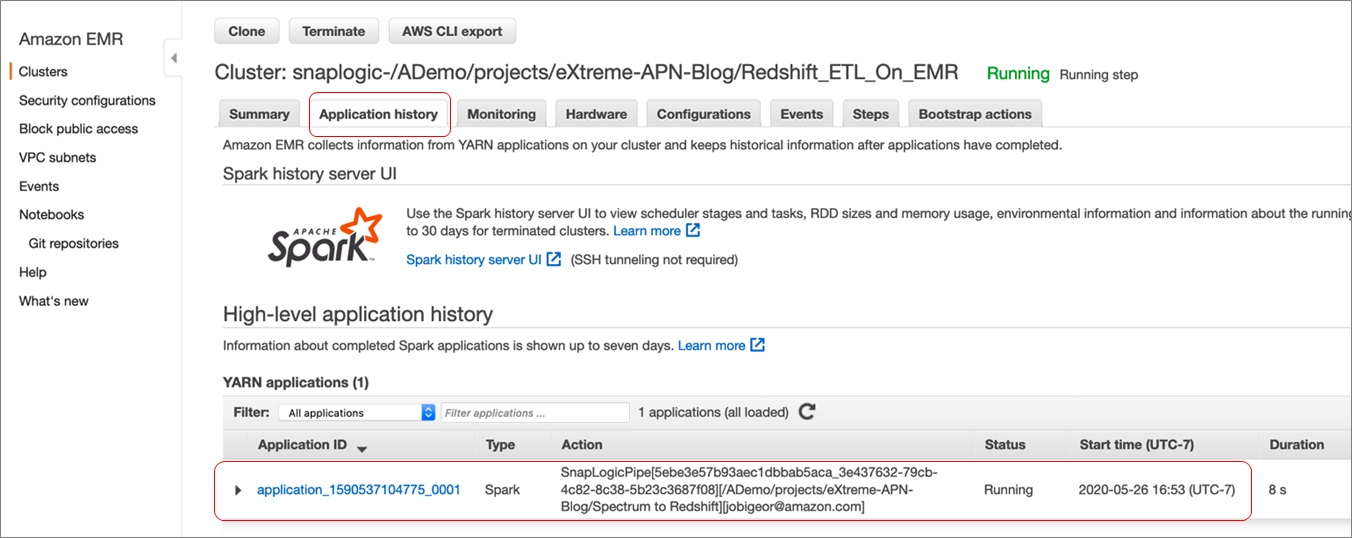Click external-link icon after Spark history server UI

tap(554, 259)
